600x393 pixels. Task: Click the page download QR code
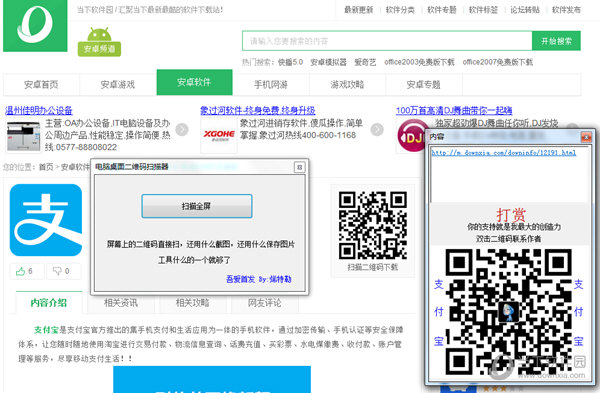[373, 225]
